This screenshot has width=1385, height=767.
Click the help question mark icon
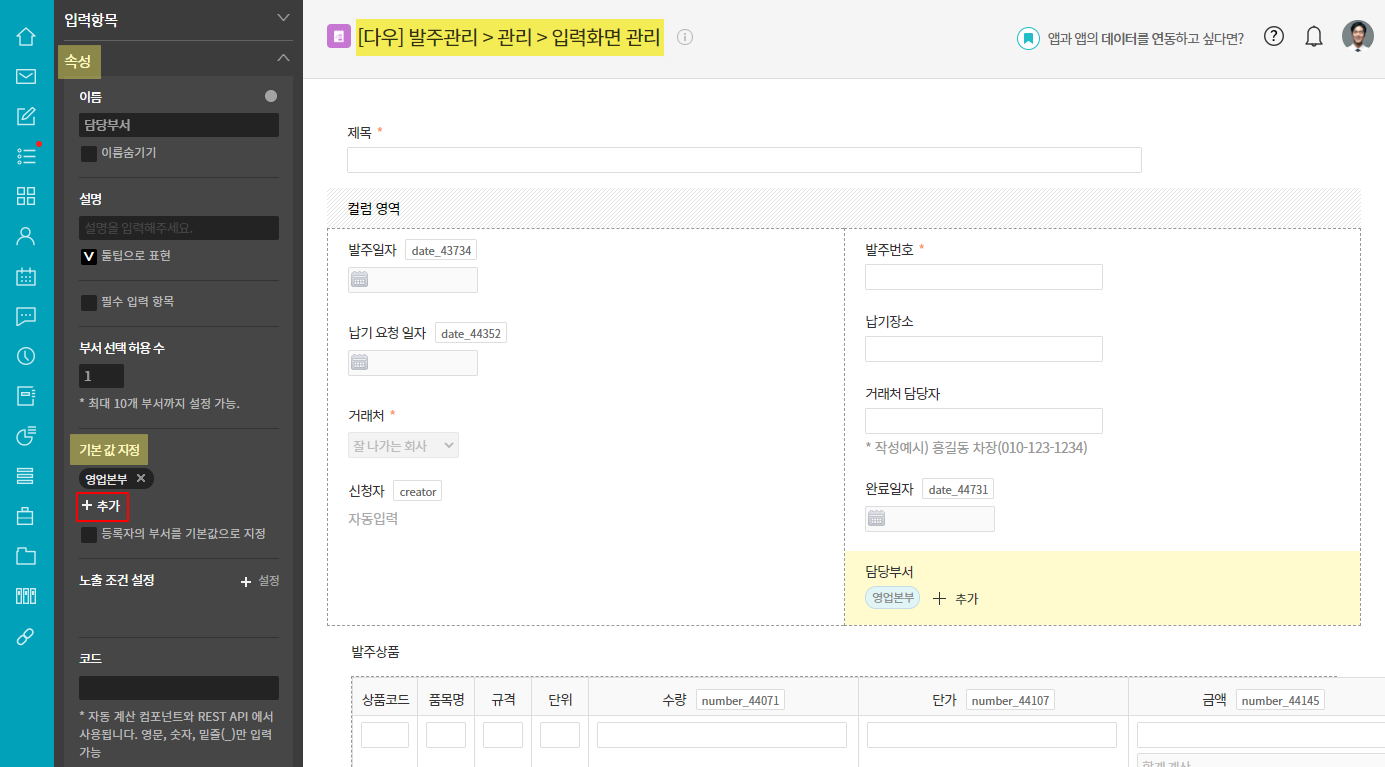pyautogui.click(x=1273, y=37)
